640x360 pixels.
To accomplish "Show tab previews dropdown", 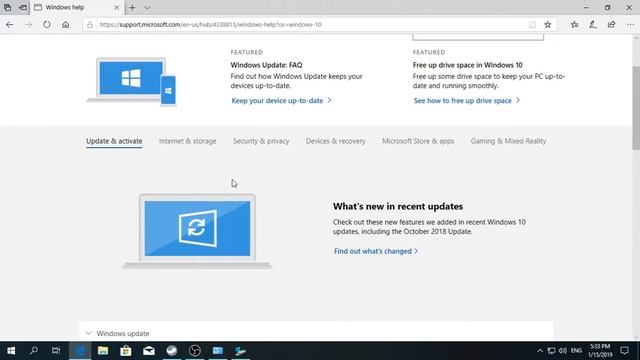I will pos(147,7).
